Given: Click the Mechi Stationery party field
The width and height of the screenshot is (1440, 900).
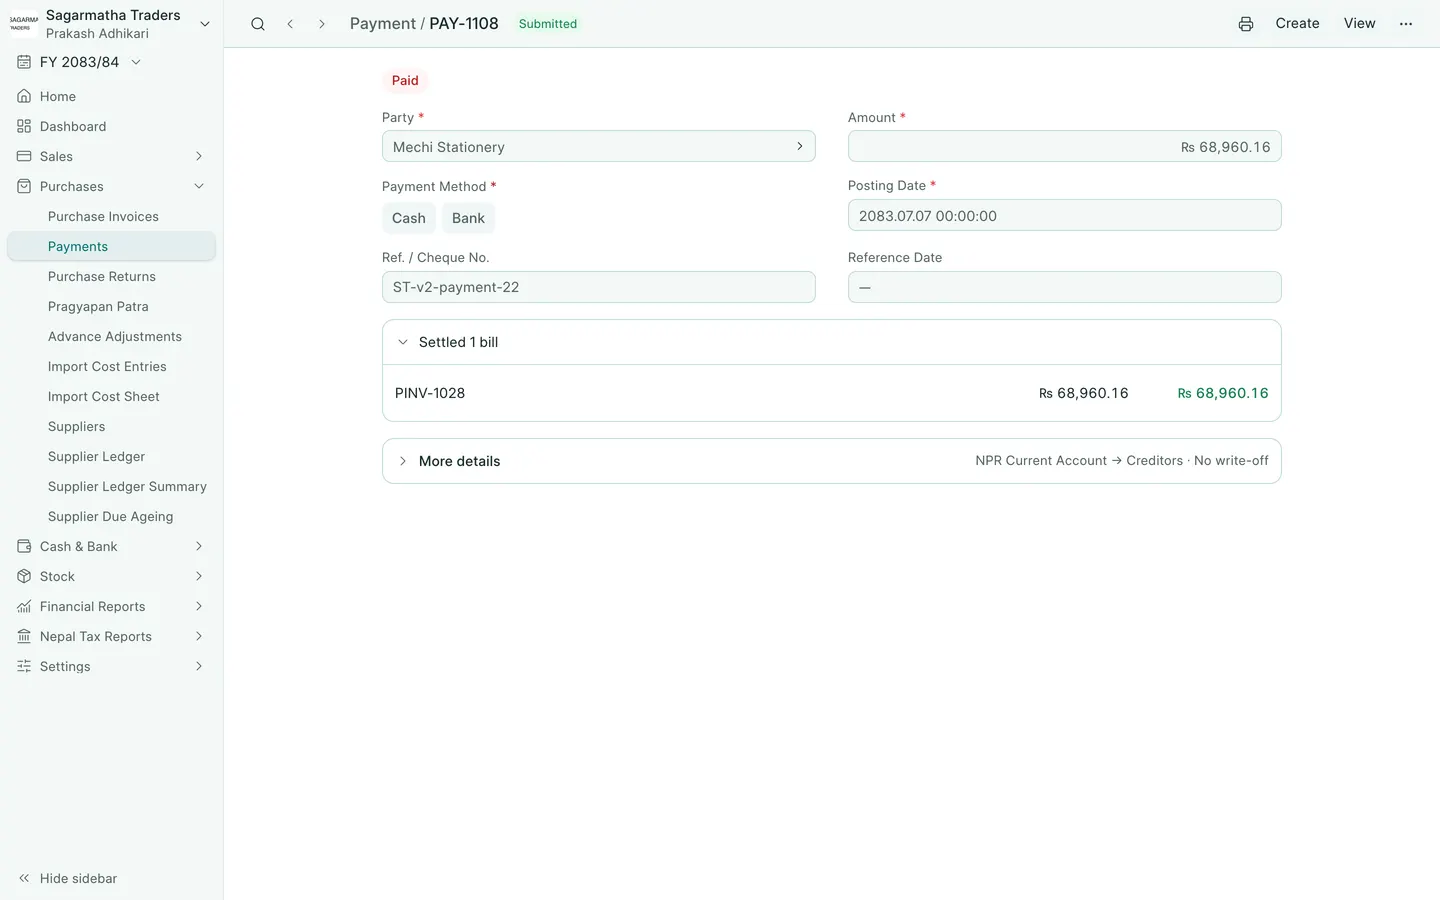Looking at the screenshot, I should [598, 147].
